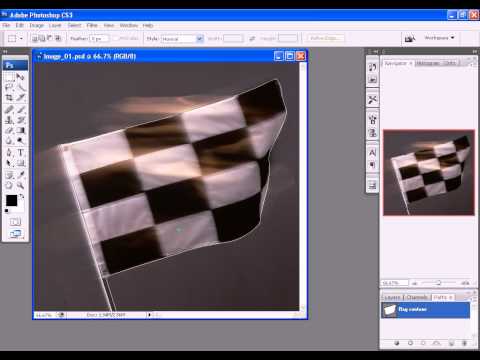Click the Navigator zoom slider

pos(439,283)
